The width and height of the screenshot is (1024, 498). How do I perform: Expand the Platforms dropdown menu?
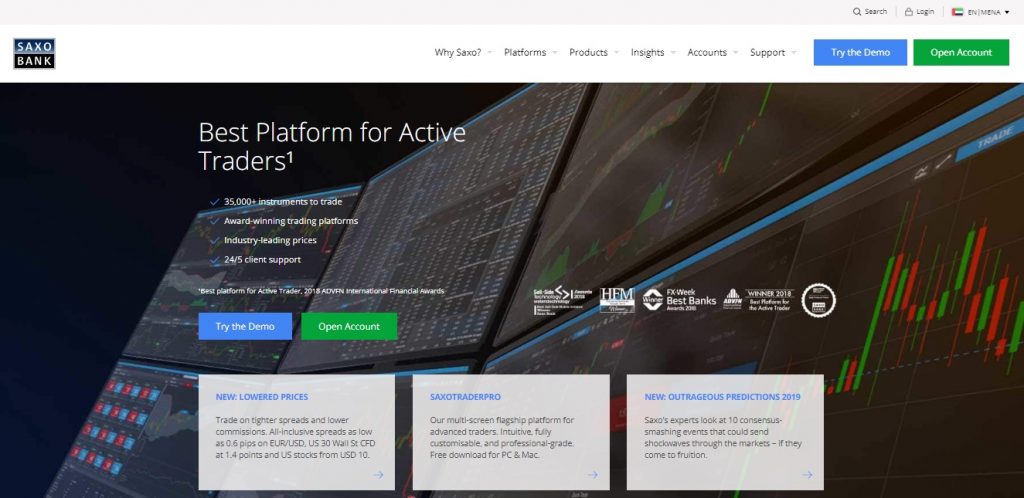pyautogui.click(x=530, y=53)
